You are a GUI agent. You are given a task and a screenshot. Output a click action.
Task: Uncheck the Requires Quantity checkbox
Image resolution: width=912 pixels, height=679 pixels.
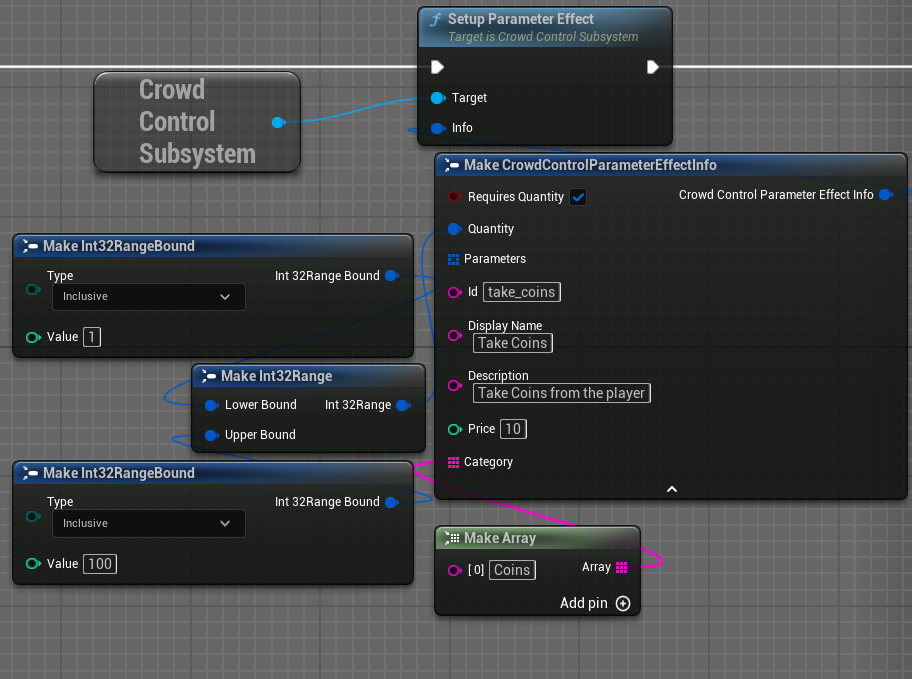pos(578,197)
